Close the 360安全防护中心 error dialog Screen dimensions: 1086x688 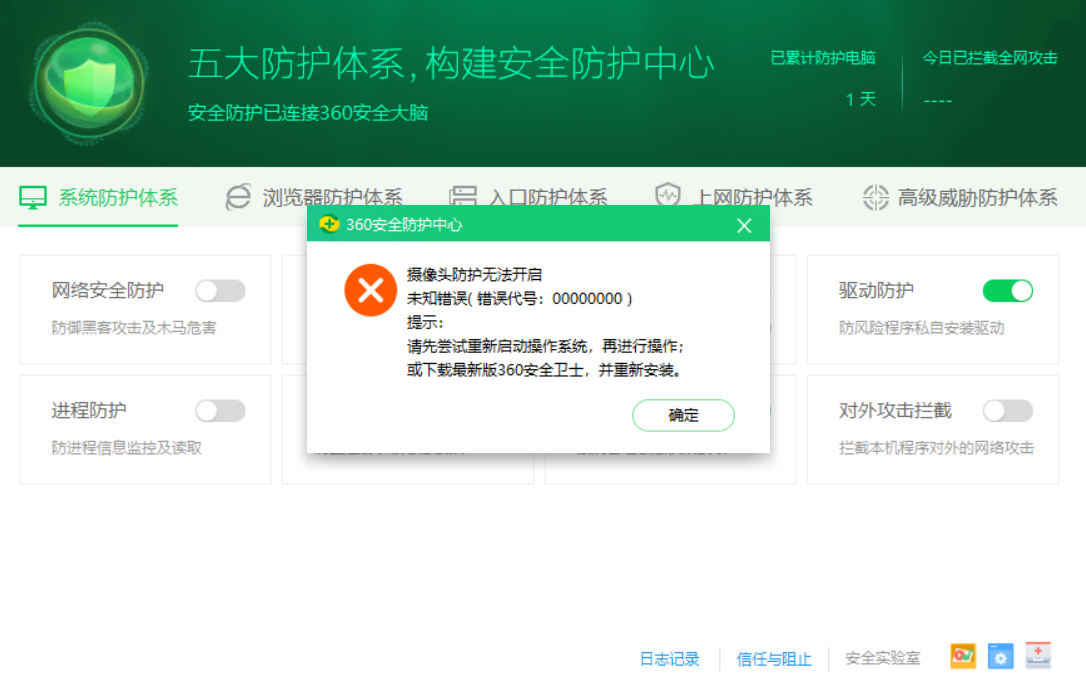744,226
